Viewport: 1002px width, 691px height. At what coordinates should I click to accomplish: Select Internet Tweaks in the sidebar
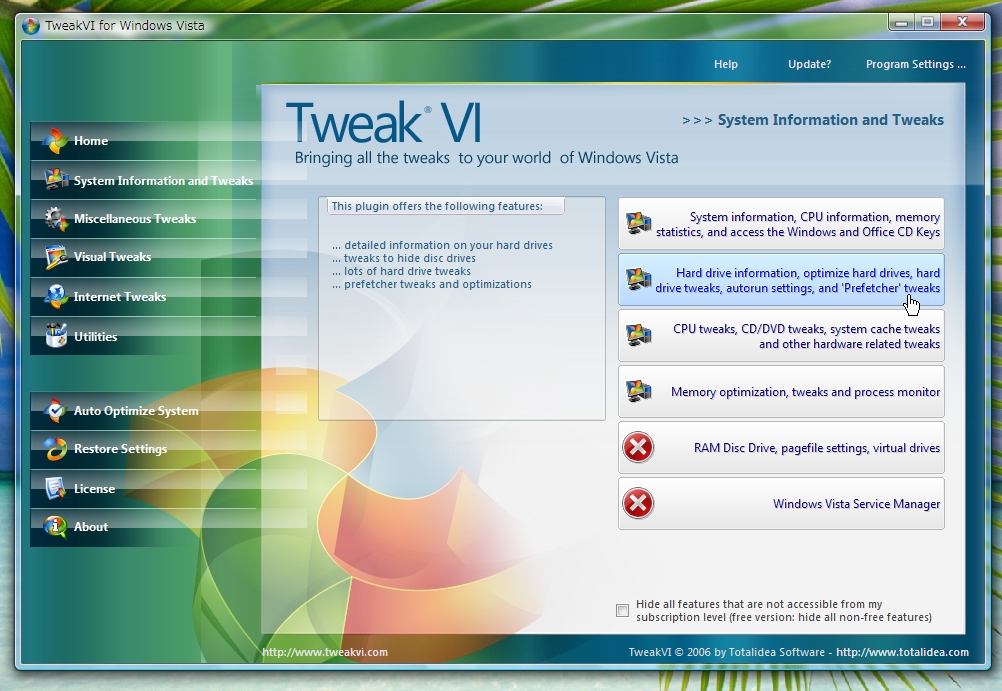coord(143,297)
